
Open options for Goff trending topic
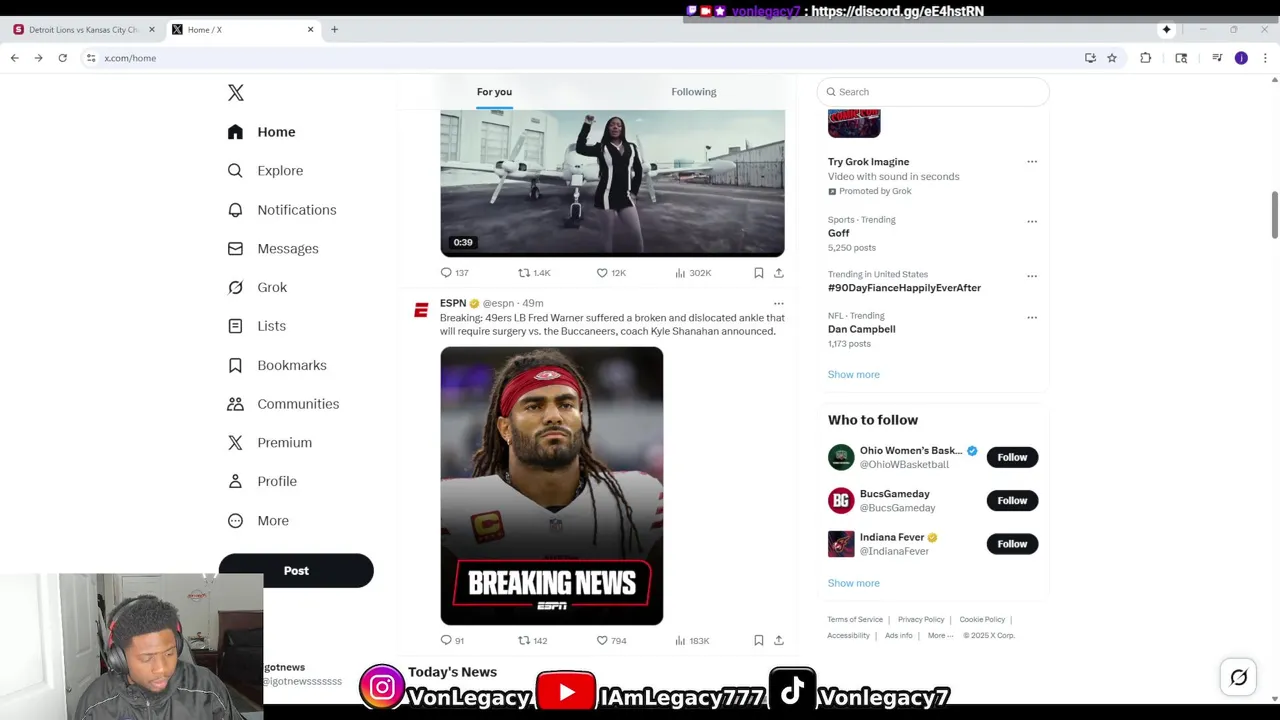(1032, 222)
